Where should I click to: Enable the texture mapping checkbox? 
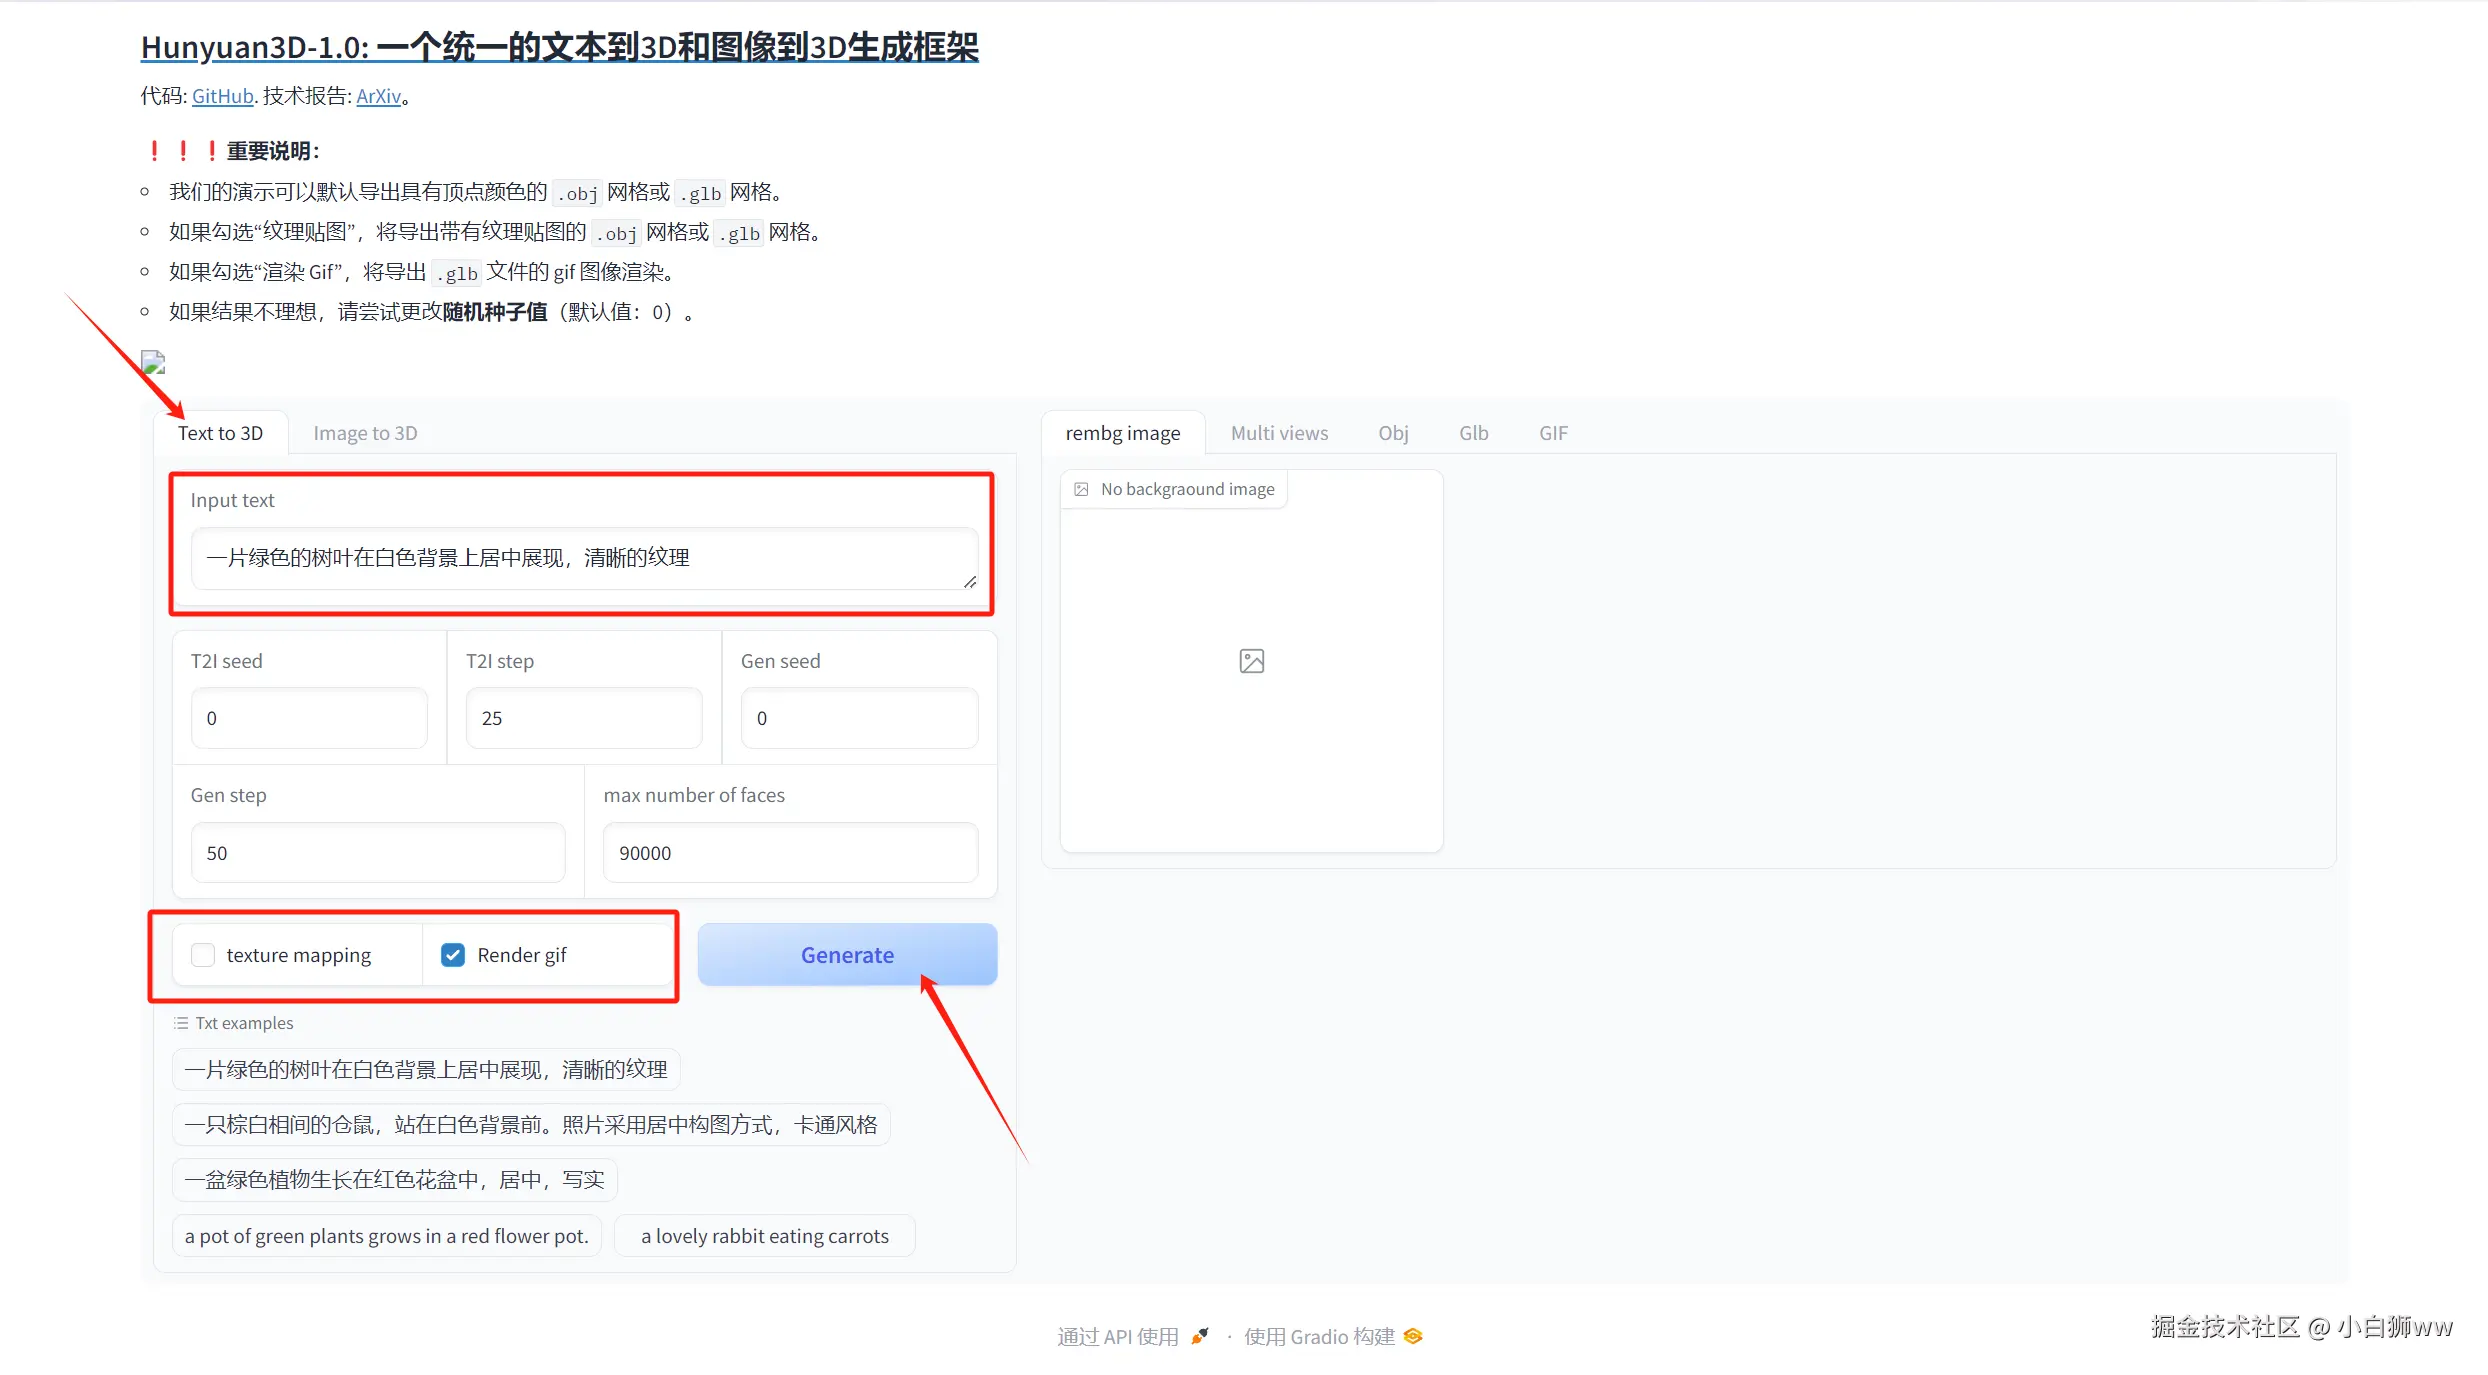[x=203, y=955]
